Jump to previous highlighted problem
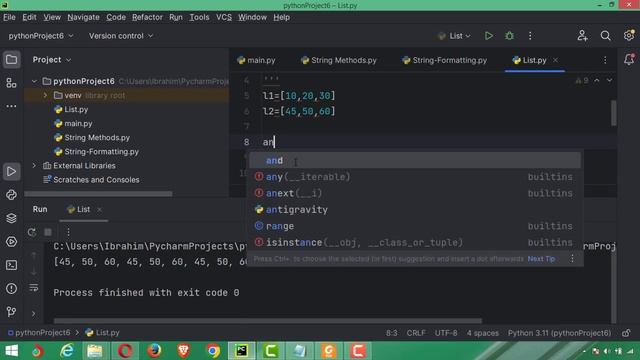Viewport: 640px width, 360px height. click(x=597, y=80)
